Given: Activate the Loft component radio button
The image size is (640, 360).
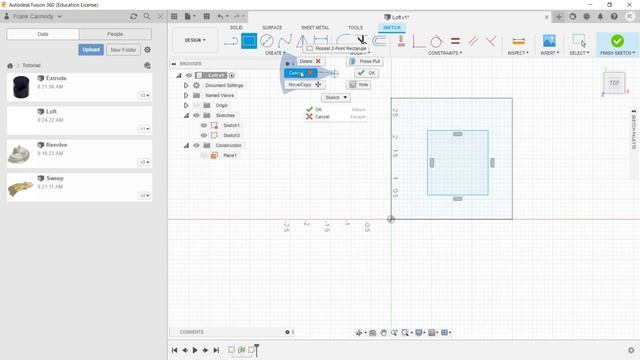Looking at the screenshot, I should [232, 76].
